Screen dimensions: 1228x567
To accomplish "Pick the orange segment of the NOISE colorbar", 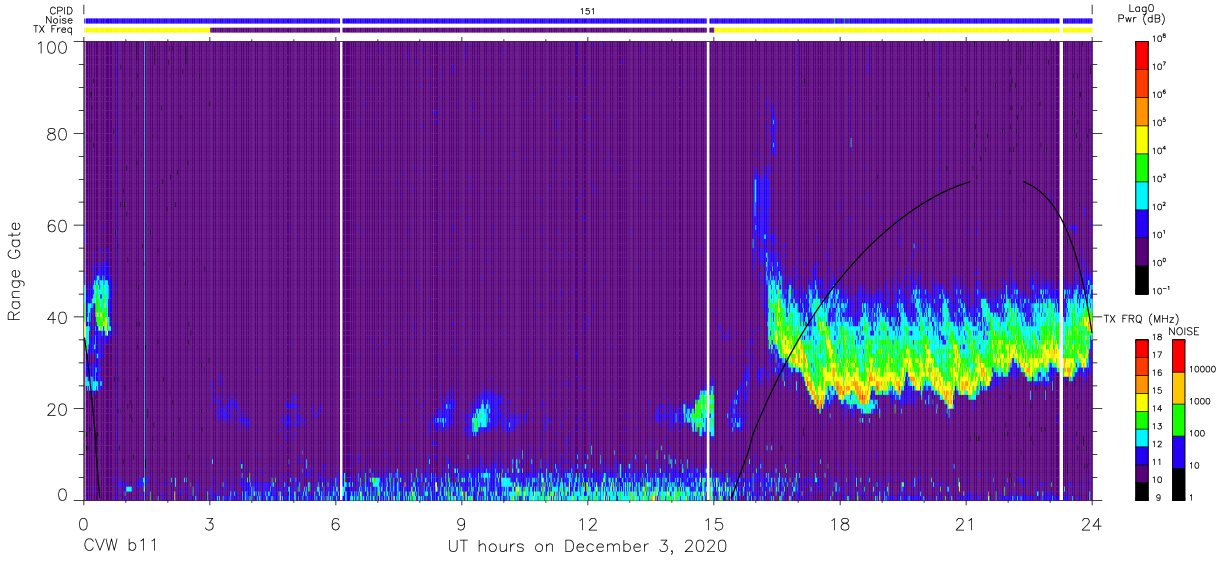I will point(1178,388).
